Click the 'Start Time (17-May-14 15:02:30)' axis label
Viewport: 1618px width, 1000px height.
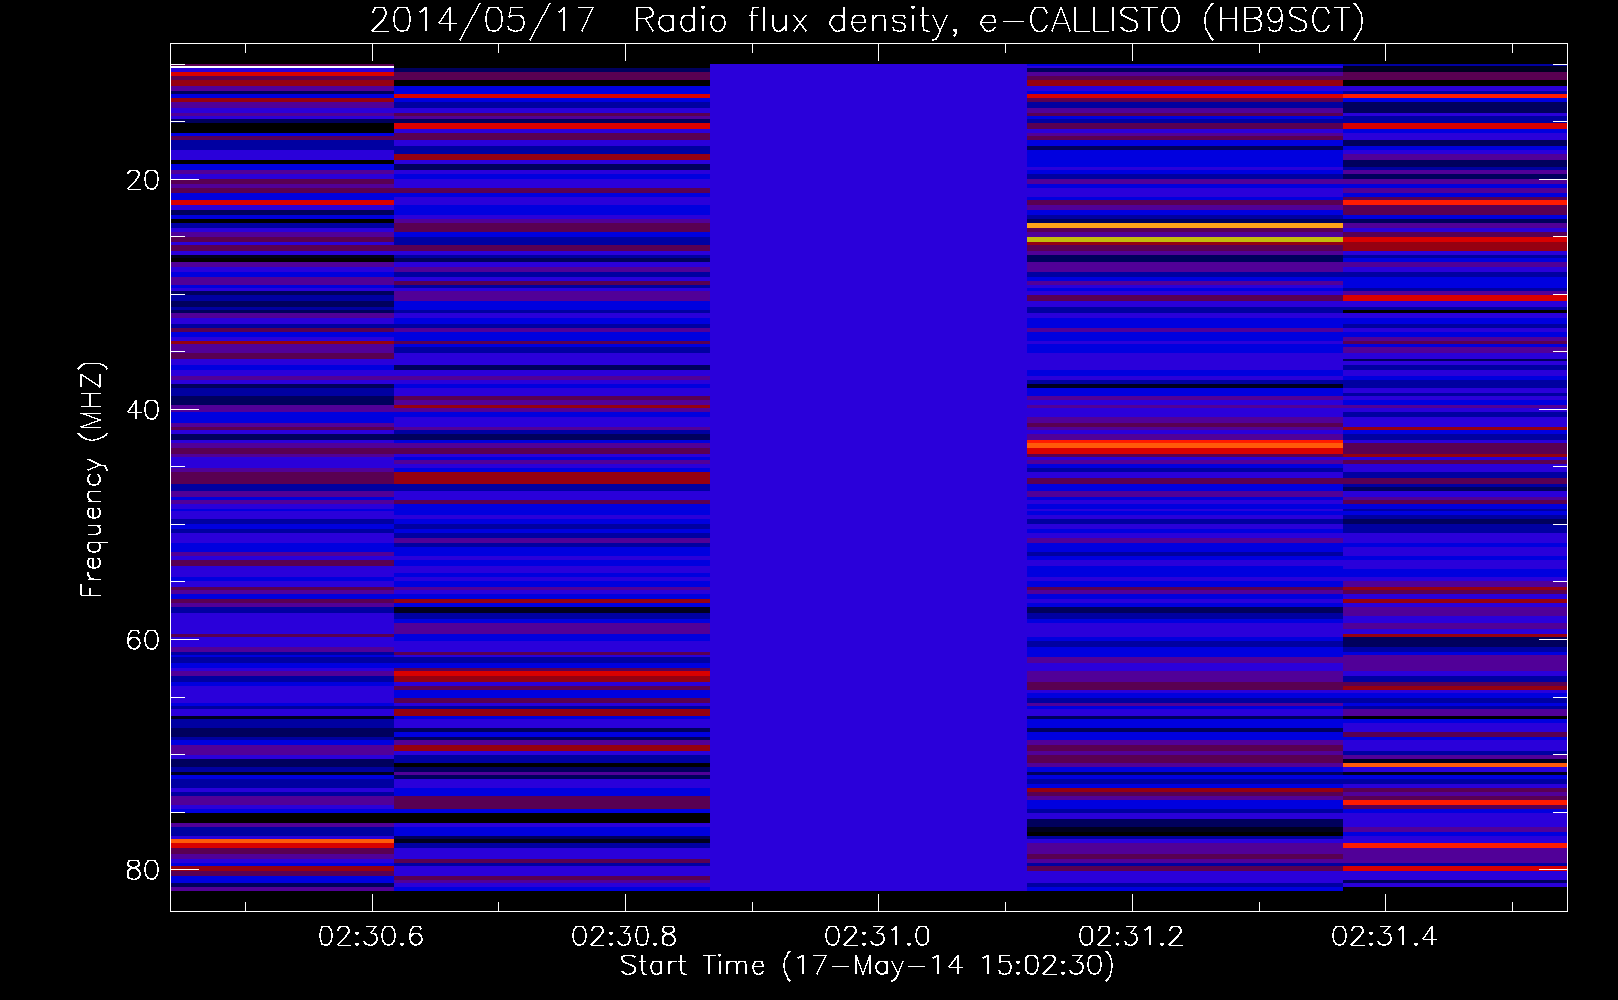pos(867,965)
